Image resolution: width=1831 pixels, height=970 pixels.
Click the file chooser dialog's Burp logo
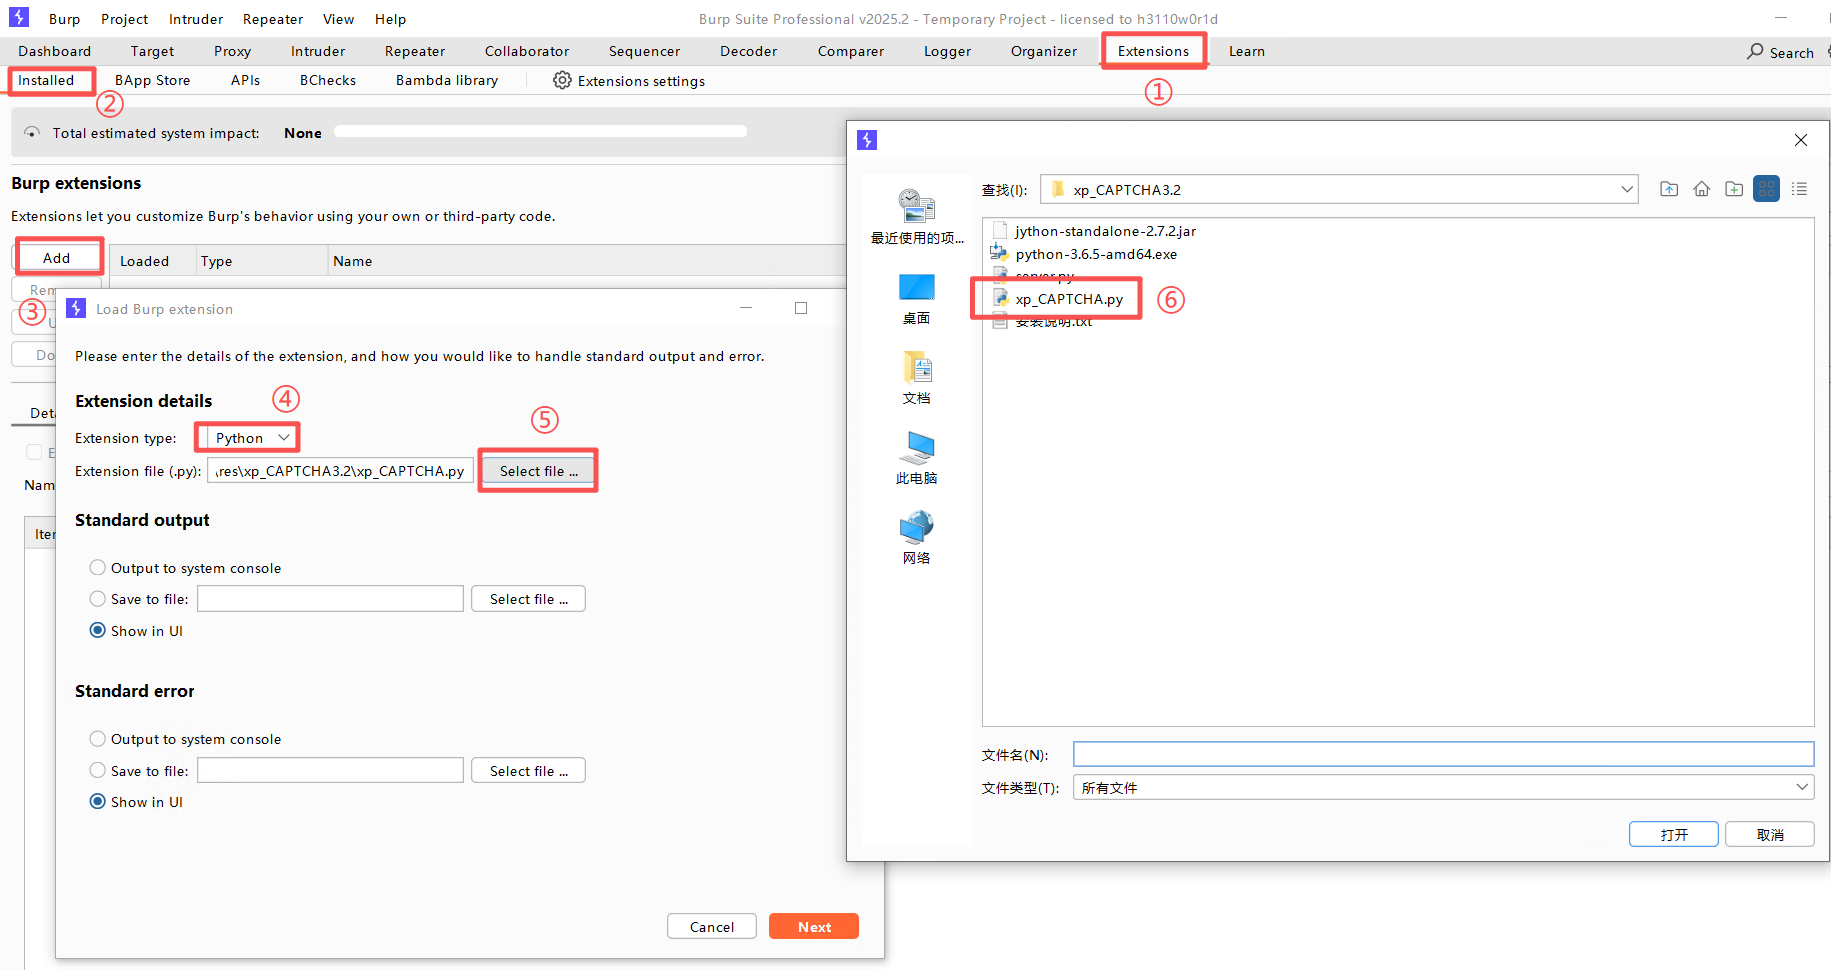tap(867, 140)
